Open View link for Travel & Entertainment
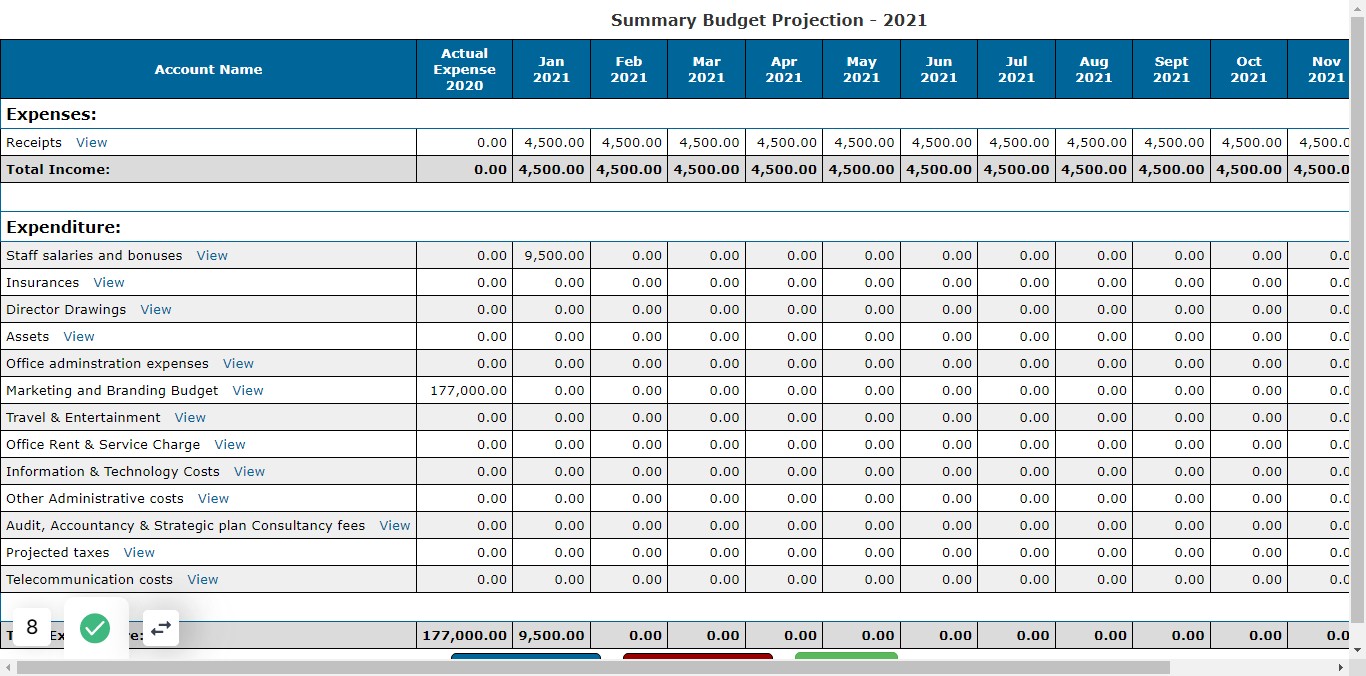This screenshot has width=1366, height=676. pyautogui.click(x=190, y=418)
